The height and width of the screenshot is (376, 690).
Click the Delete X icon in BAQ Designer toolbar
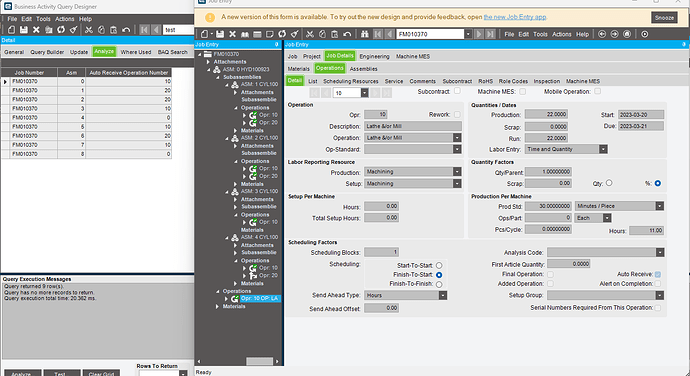pyautogui.click(x=36, y=29)
